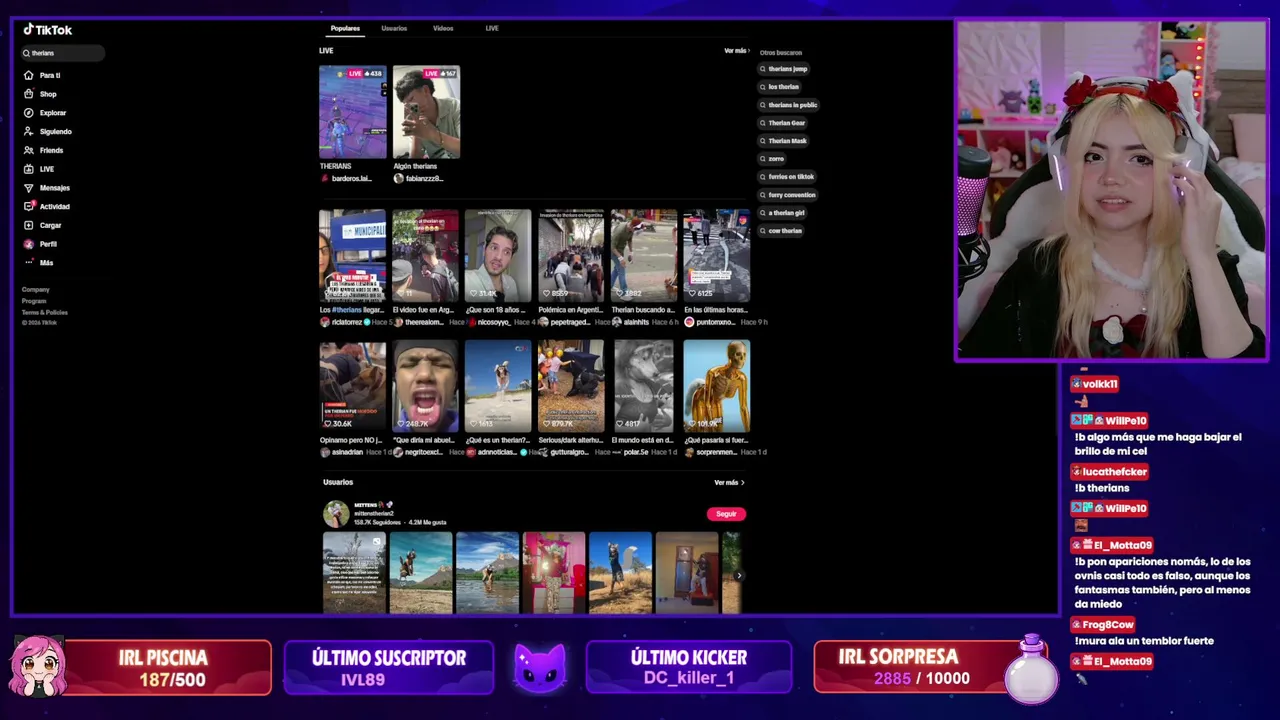Switch to the LIVE search tab
This screenshot has width=1280, height=720.
pyautogui.click(x=492, y=28)
